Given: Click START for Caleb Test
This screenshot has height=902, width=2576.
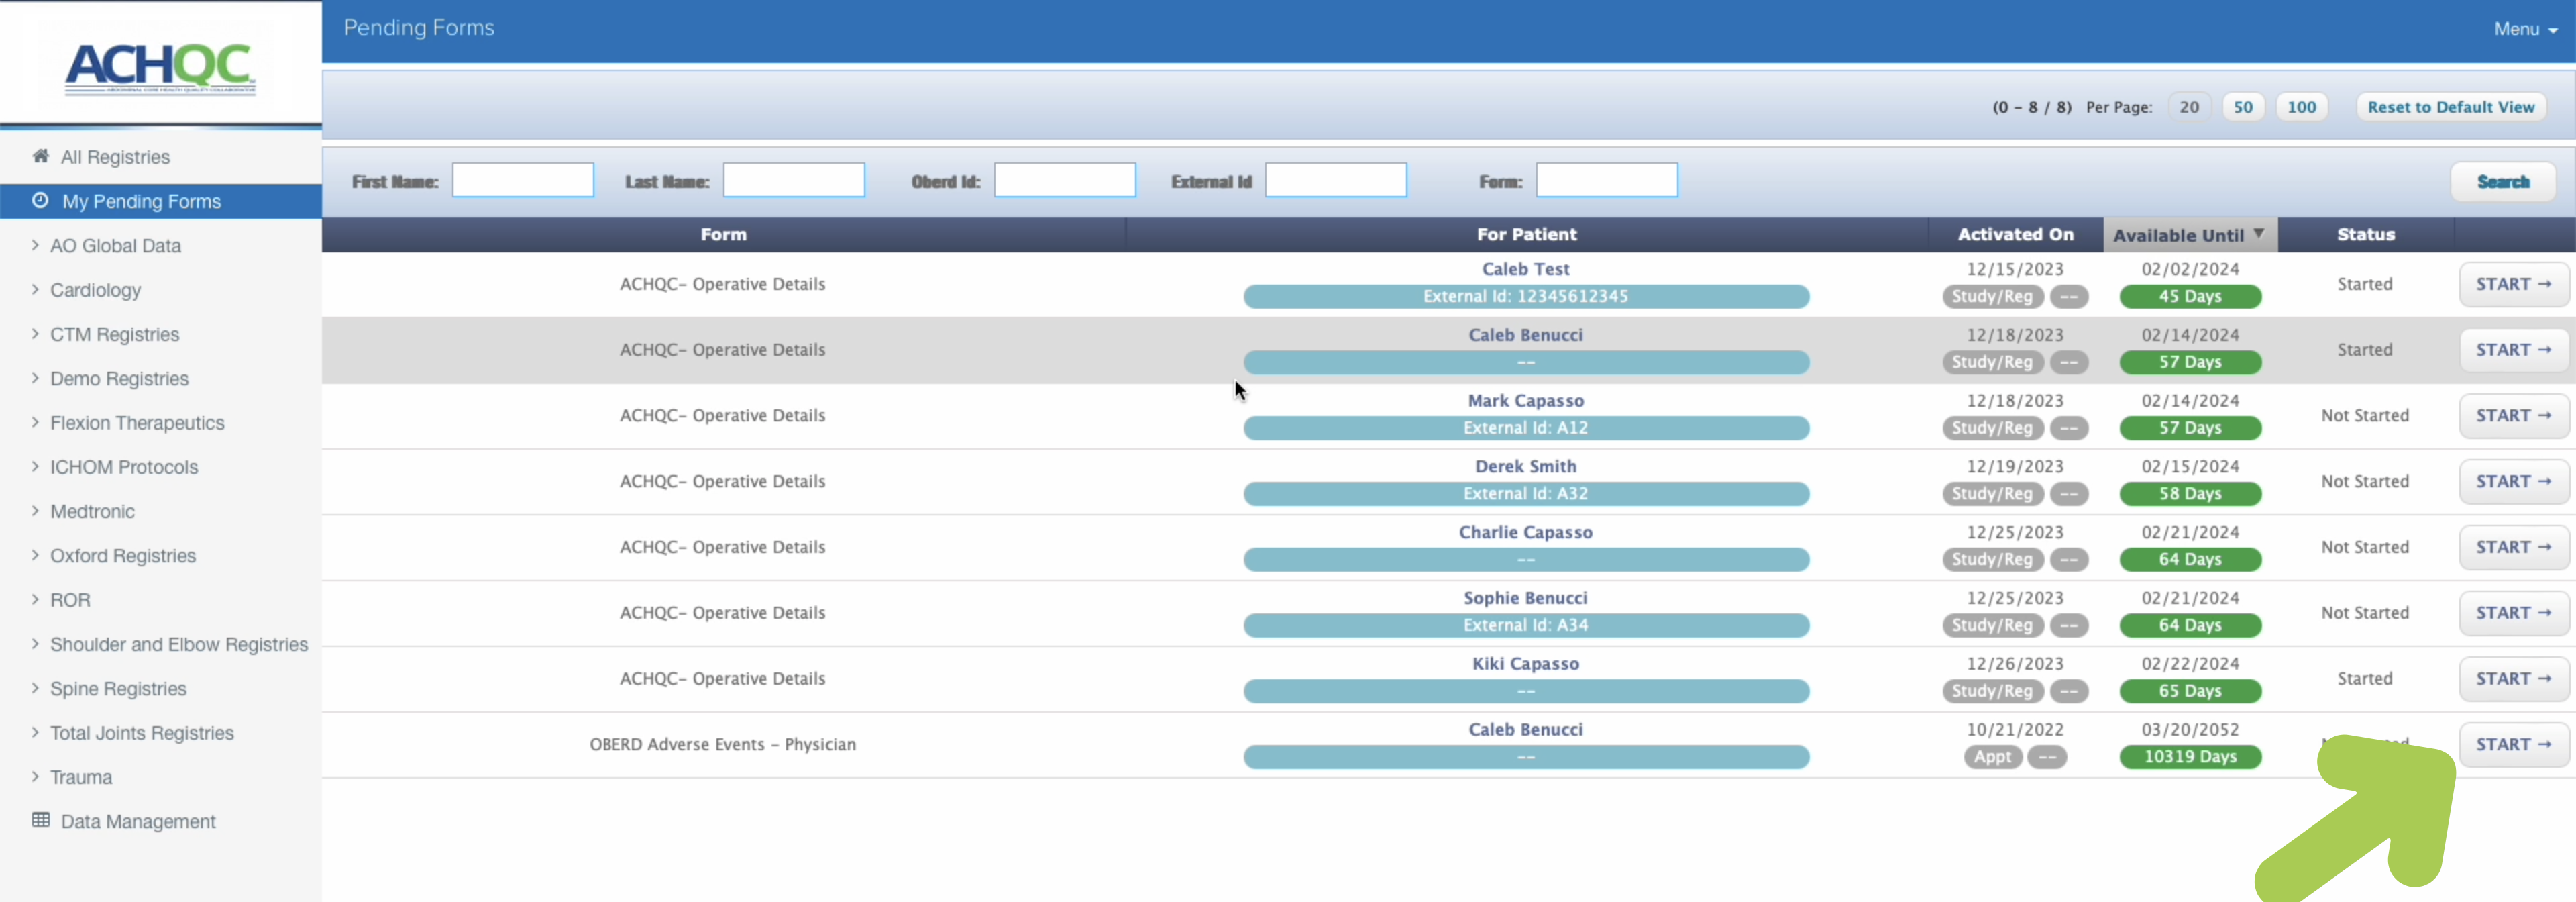Looking at the screenshot, I should click(2513, 284).
